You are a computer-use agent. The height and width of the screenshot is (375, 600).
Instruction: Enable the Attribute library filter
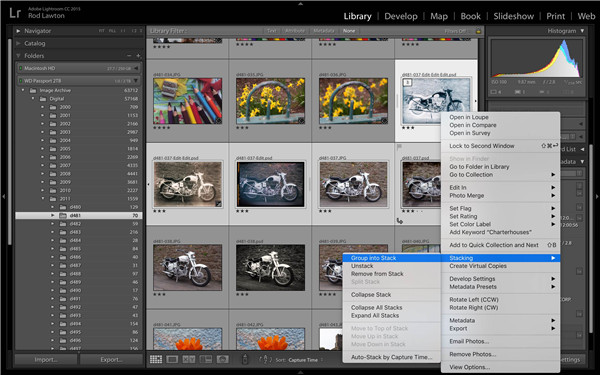click(x=295, y=31)
